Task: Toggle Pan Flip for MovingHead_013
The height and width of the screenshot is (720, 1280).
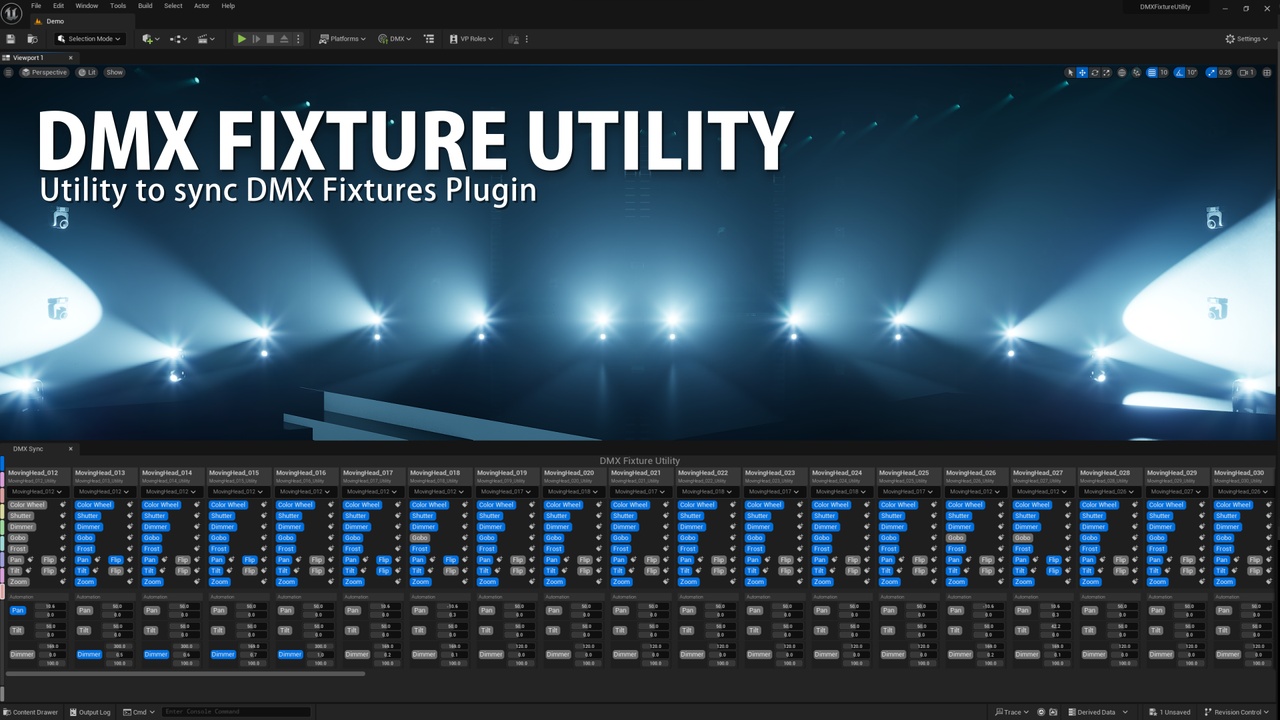Action: click(115, 560)
